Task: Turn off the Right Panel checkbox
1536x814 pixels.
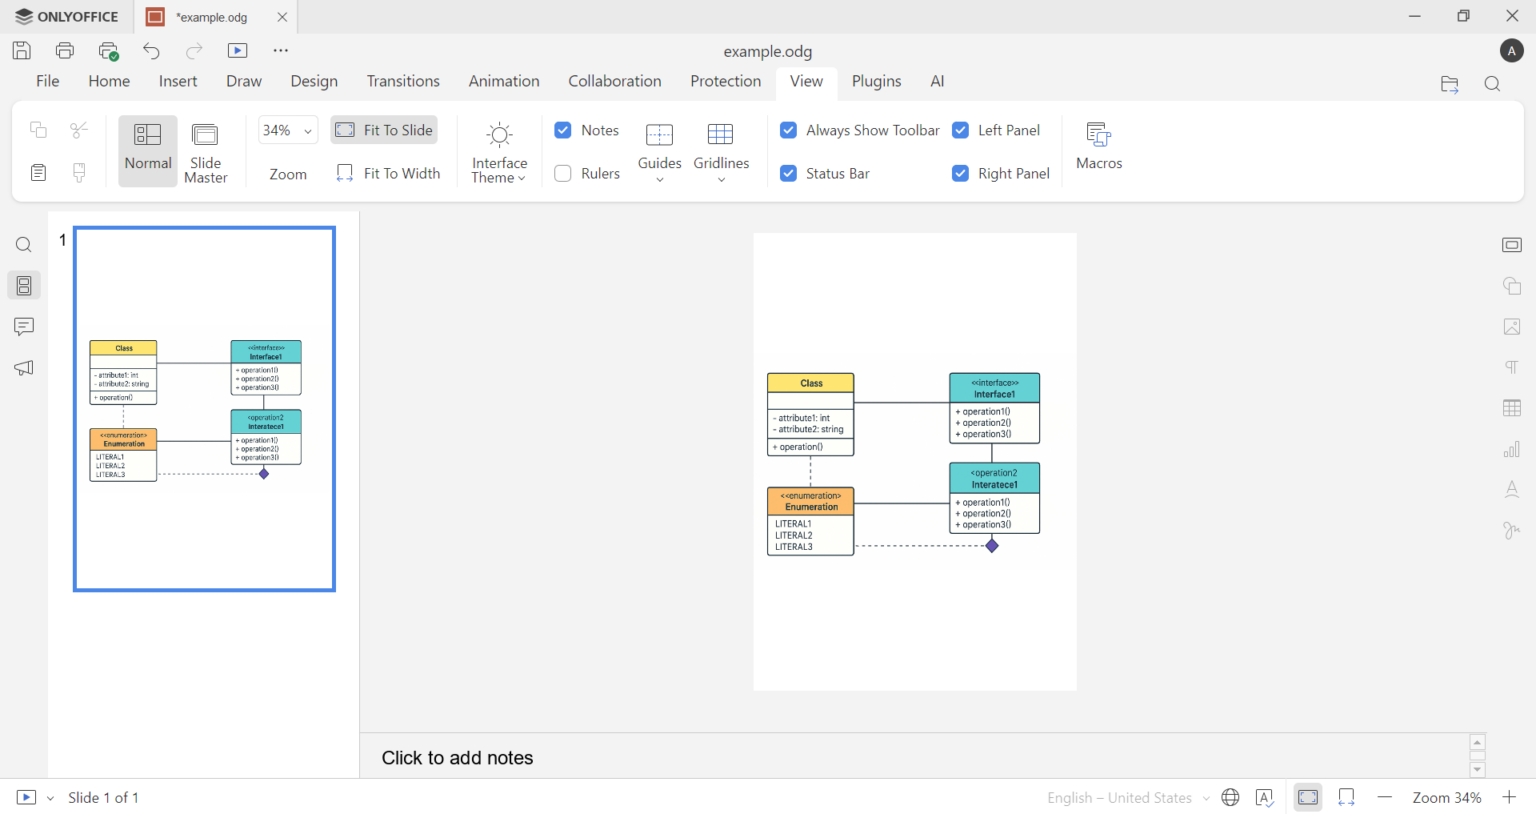Action: (x=960, y=172)
